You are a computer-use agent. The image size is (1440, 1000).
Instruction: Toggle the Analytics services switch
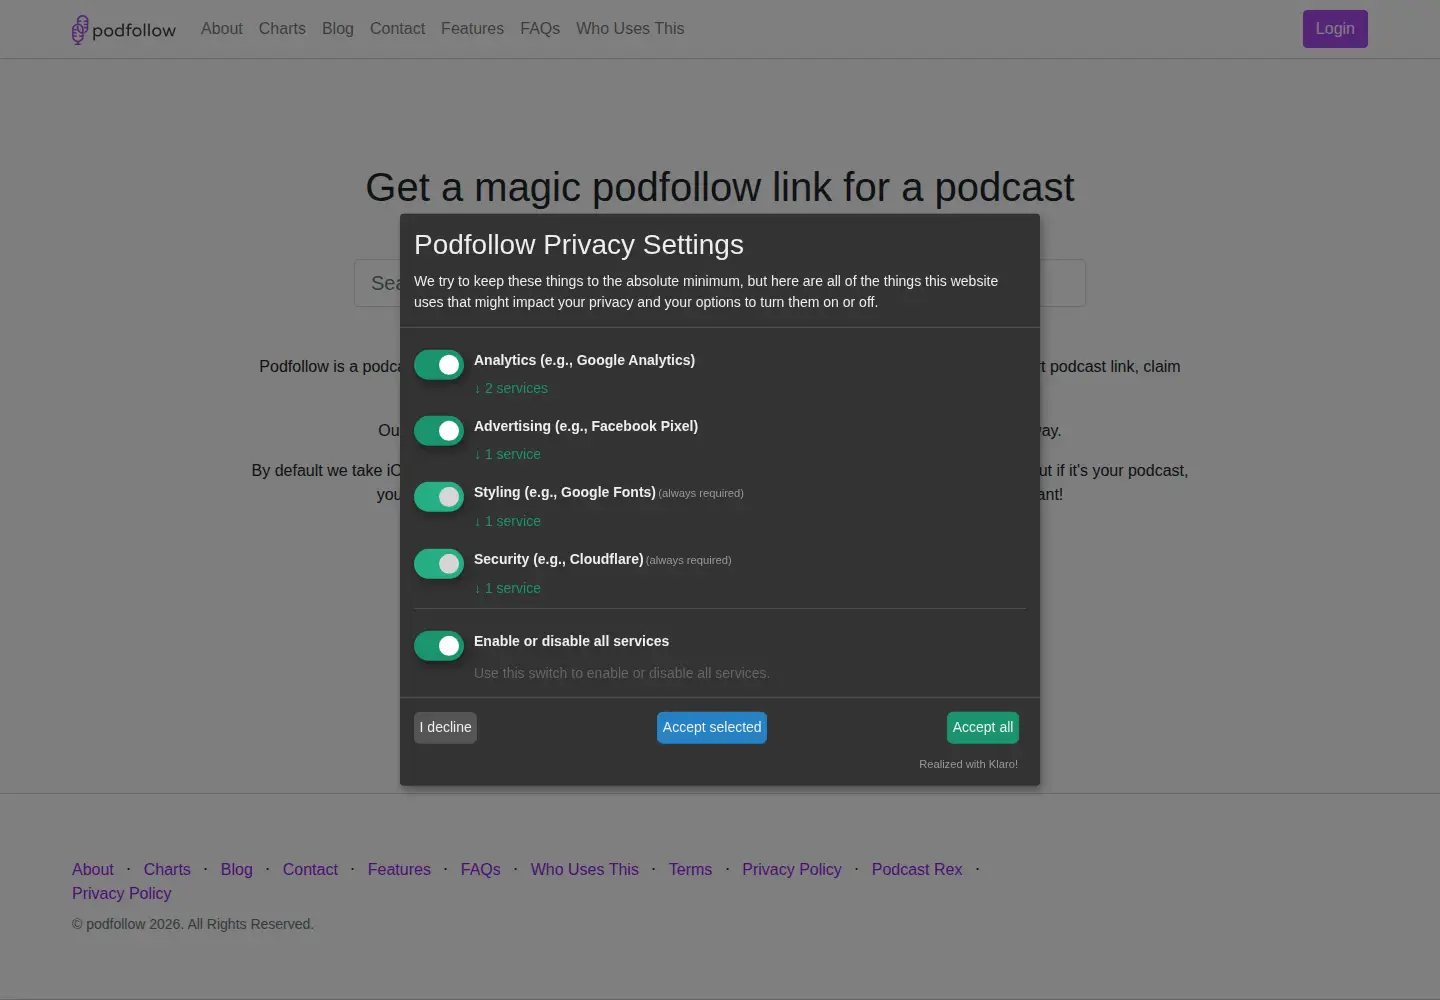pos(439,365)
